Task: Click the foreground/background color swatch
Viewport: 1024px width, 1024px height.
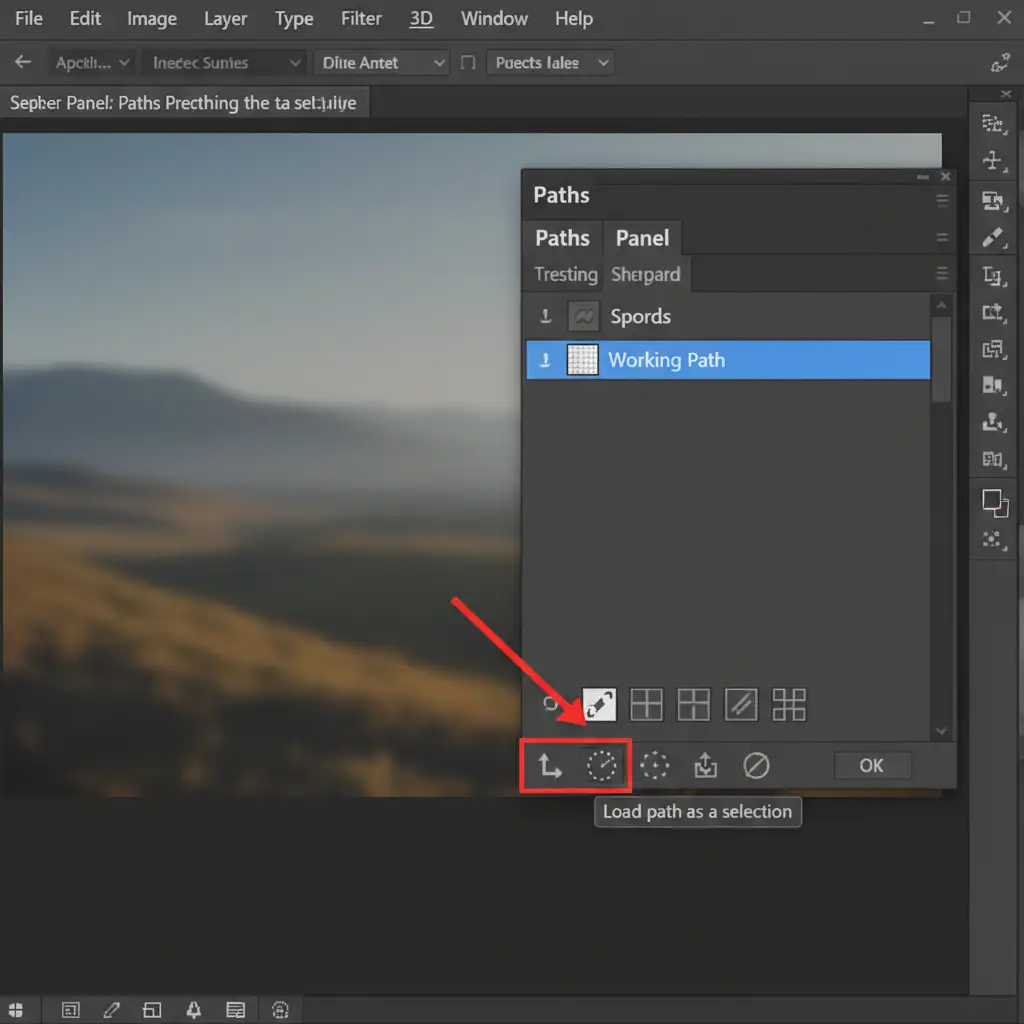Action: (993, 502)
